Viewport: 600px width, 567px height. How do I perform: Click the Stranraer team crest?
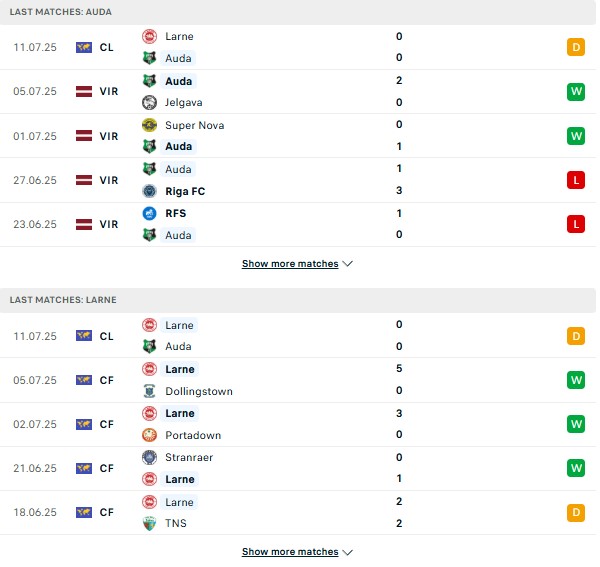coord(149,457)
